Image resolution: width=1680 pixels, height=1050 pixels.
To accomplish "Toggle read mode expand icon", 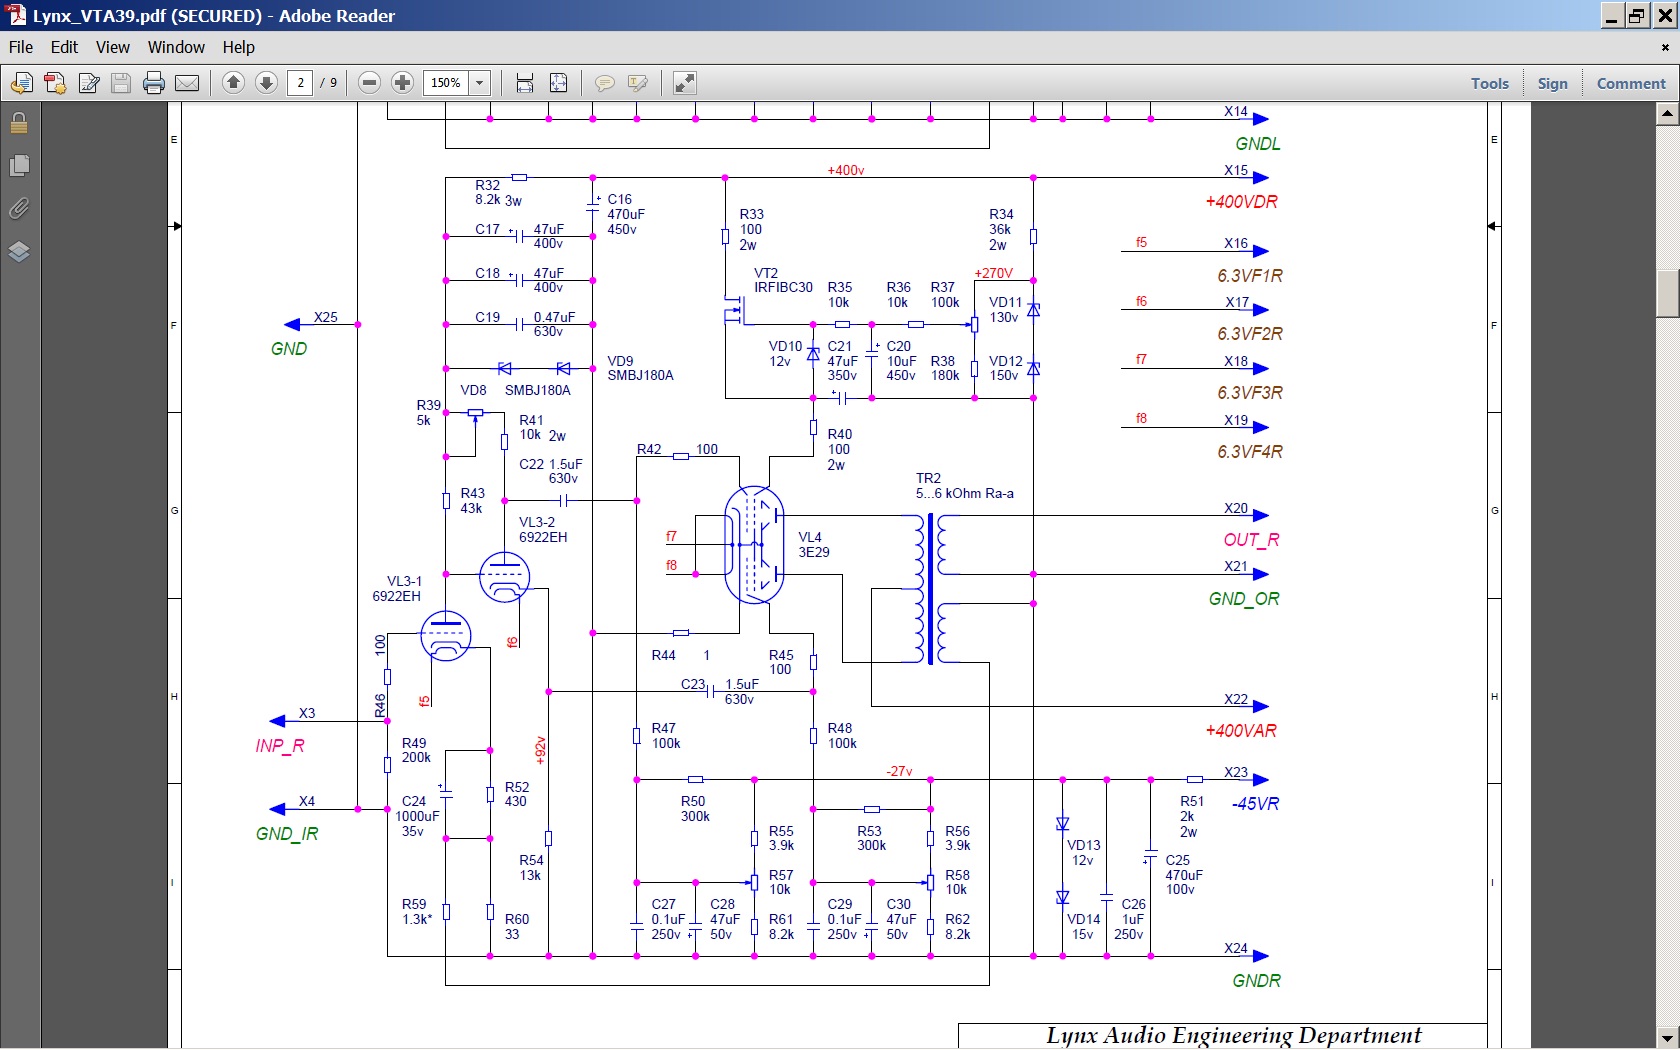I will 685,83.
